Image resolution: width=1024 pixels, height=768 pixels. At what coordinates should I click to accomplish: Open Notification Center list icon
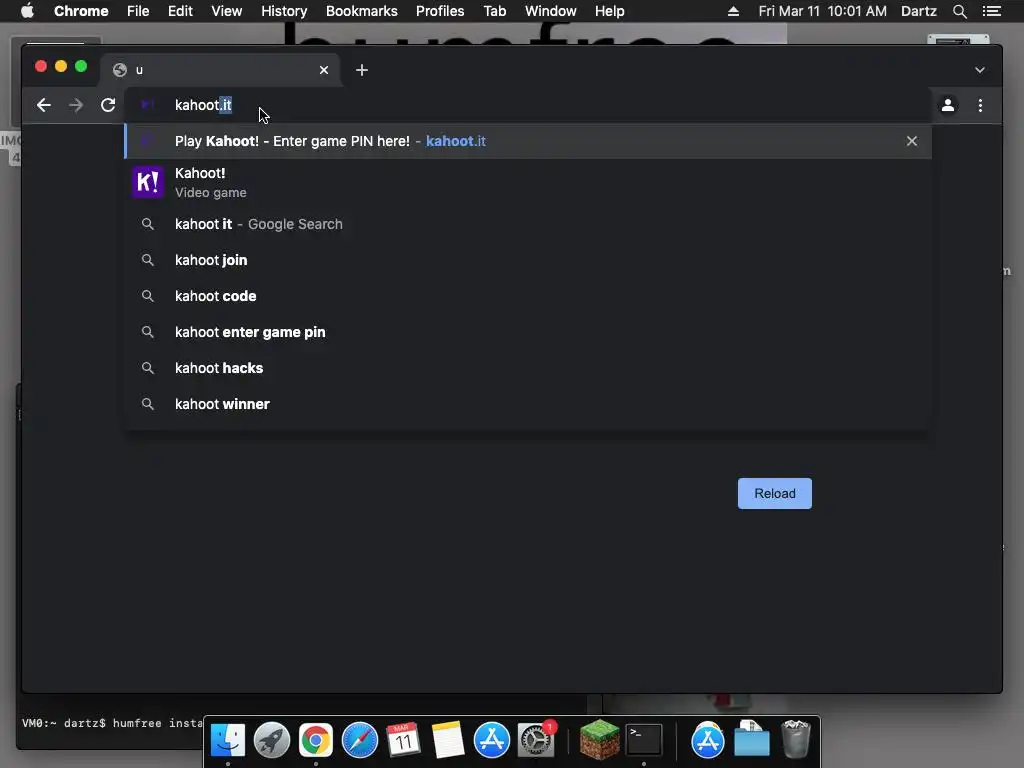pyautogui.click(x=991, y=11)
